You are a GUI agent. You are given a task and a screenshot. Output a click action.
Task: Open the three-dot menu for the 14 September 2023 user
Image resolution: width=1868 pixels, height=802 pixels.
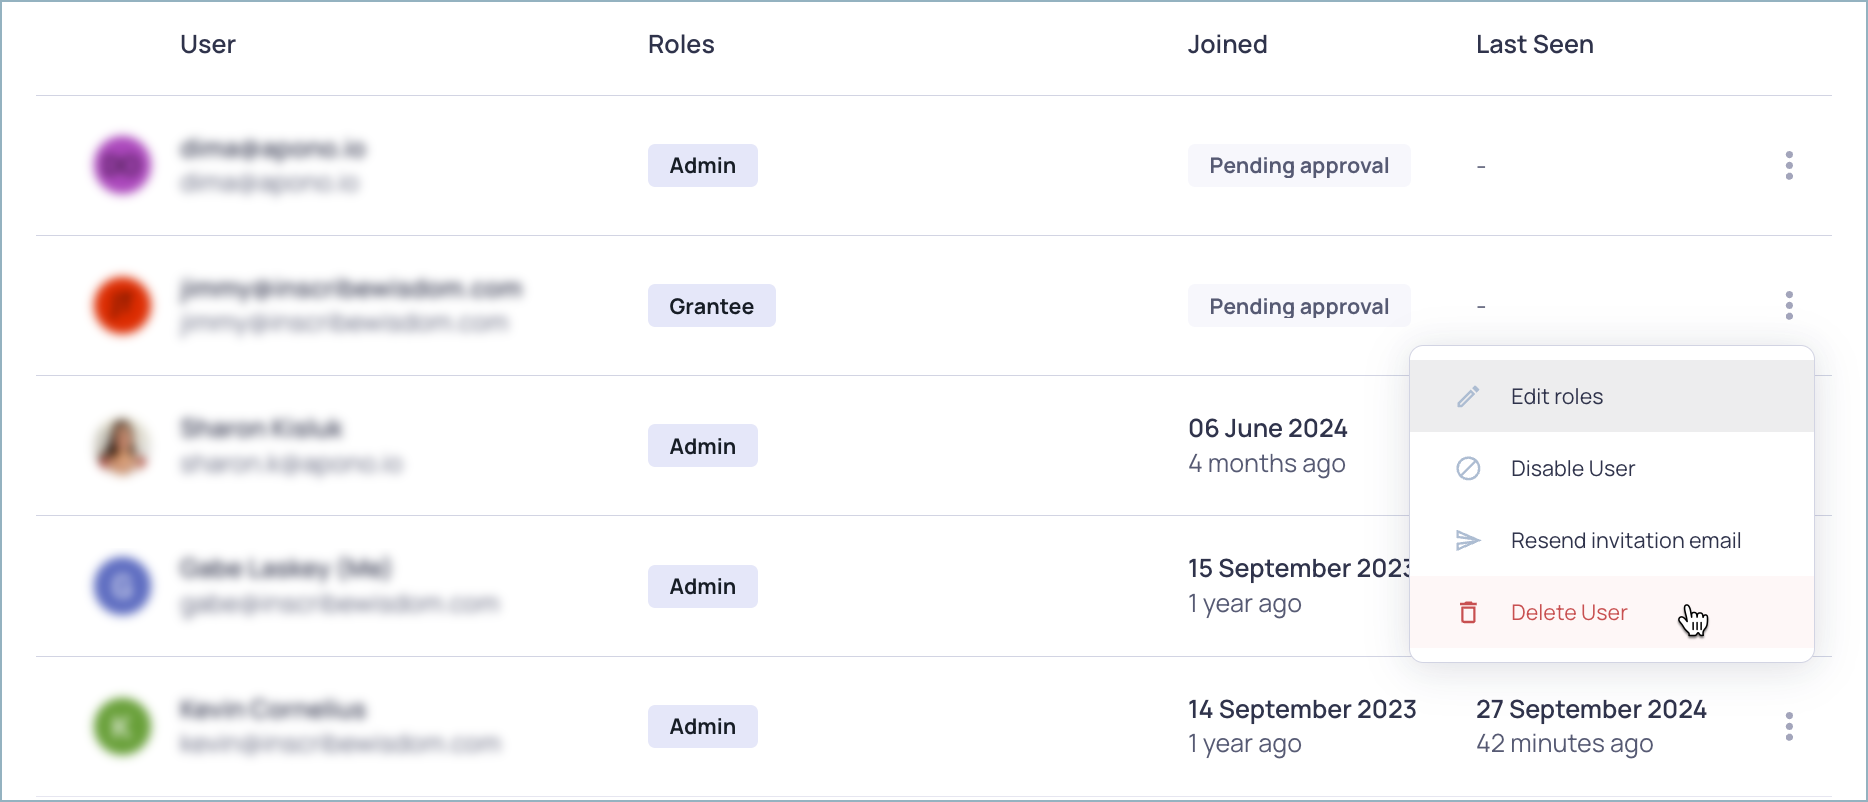1789,727
